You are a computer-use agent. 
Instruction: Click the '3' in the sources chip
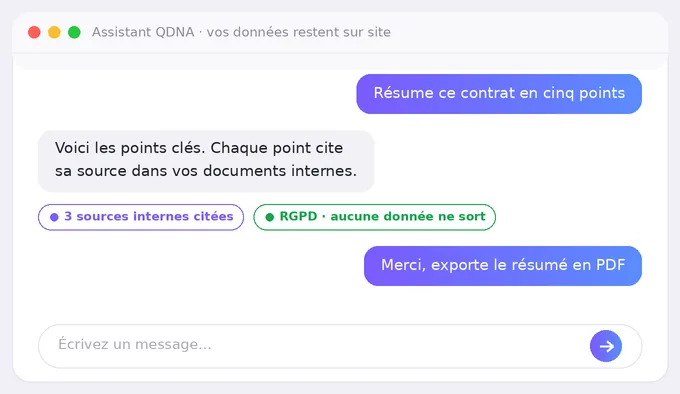[x=68, y=216]
